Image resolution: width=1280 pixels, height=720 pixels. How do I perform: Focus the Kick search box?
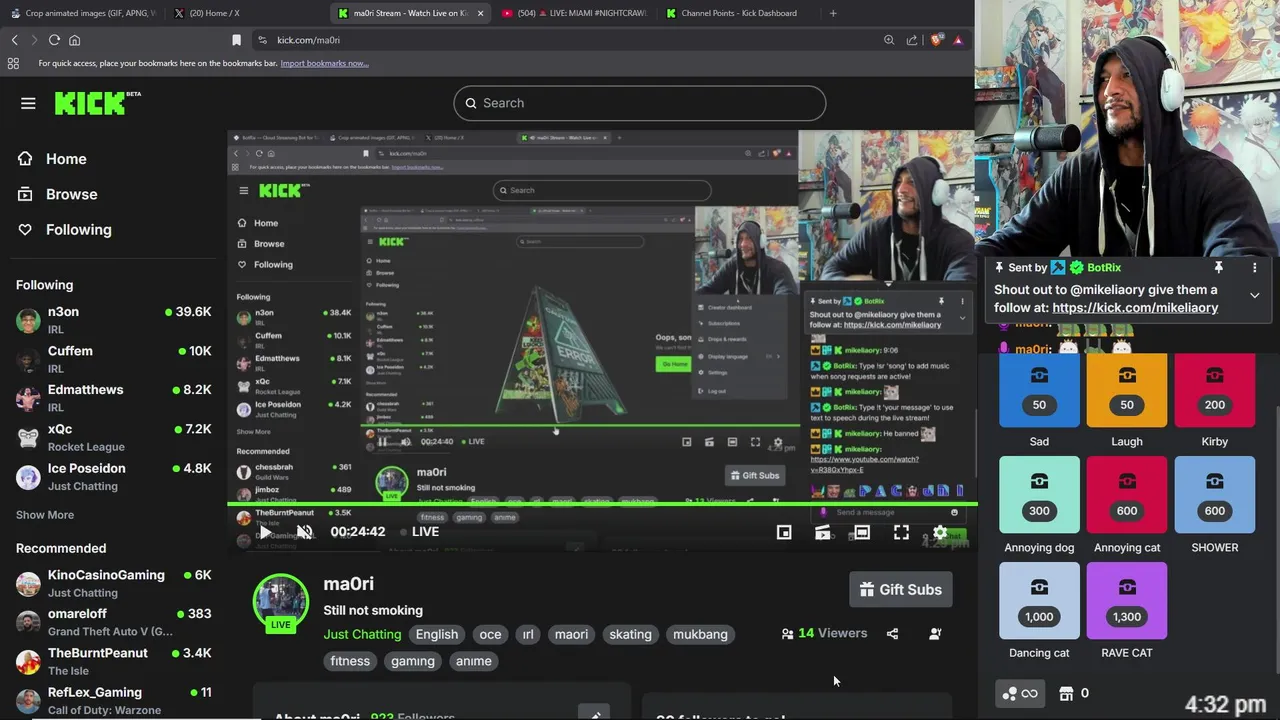(x=640, y=103)
